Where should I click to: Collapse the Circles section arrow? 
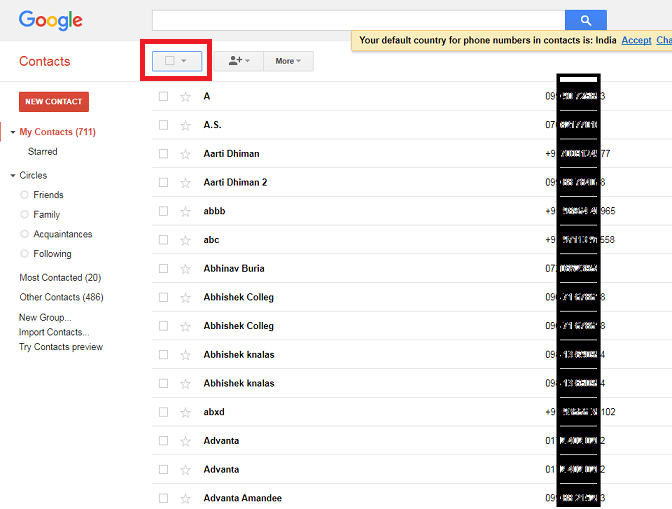point(13,175)
